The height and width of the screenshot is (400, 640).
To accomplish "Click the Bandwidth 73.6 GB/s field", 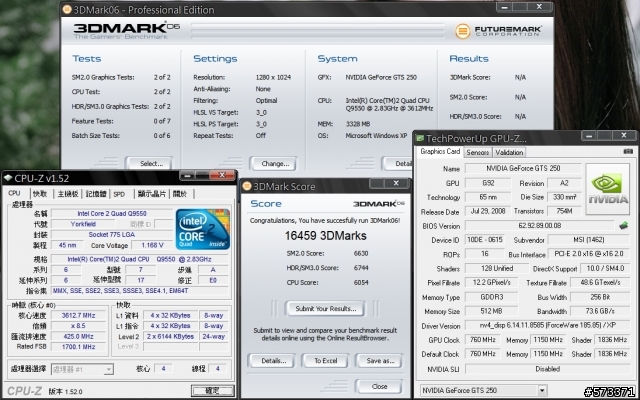I will tap(600, 311).
